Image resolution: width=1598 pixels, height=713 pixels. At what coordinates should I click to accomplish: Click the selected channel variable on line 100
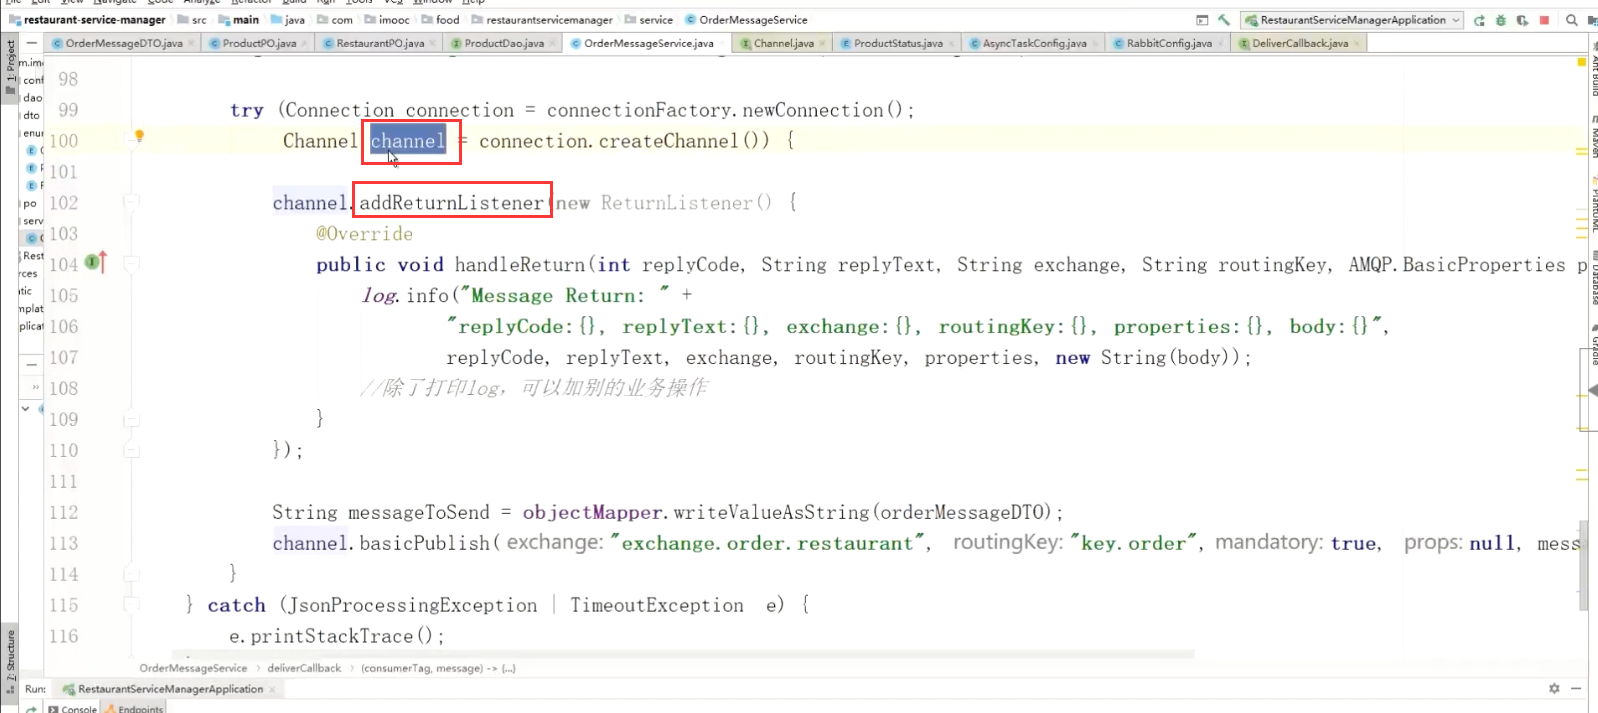click(x=408, y=141)
